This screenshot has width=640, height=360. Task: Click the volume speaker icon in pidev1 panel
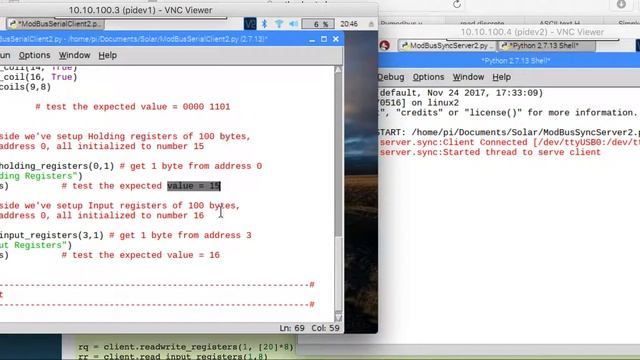coord(293,24)
